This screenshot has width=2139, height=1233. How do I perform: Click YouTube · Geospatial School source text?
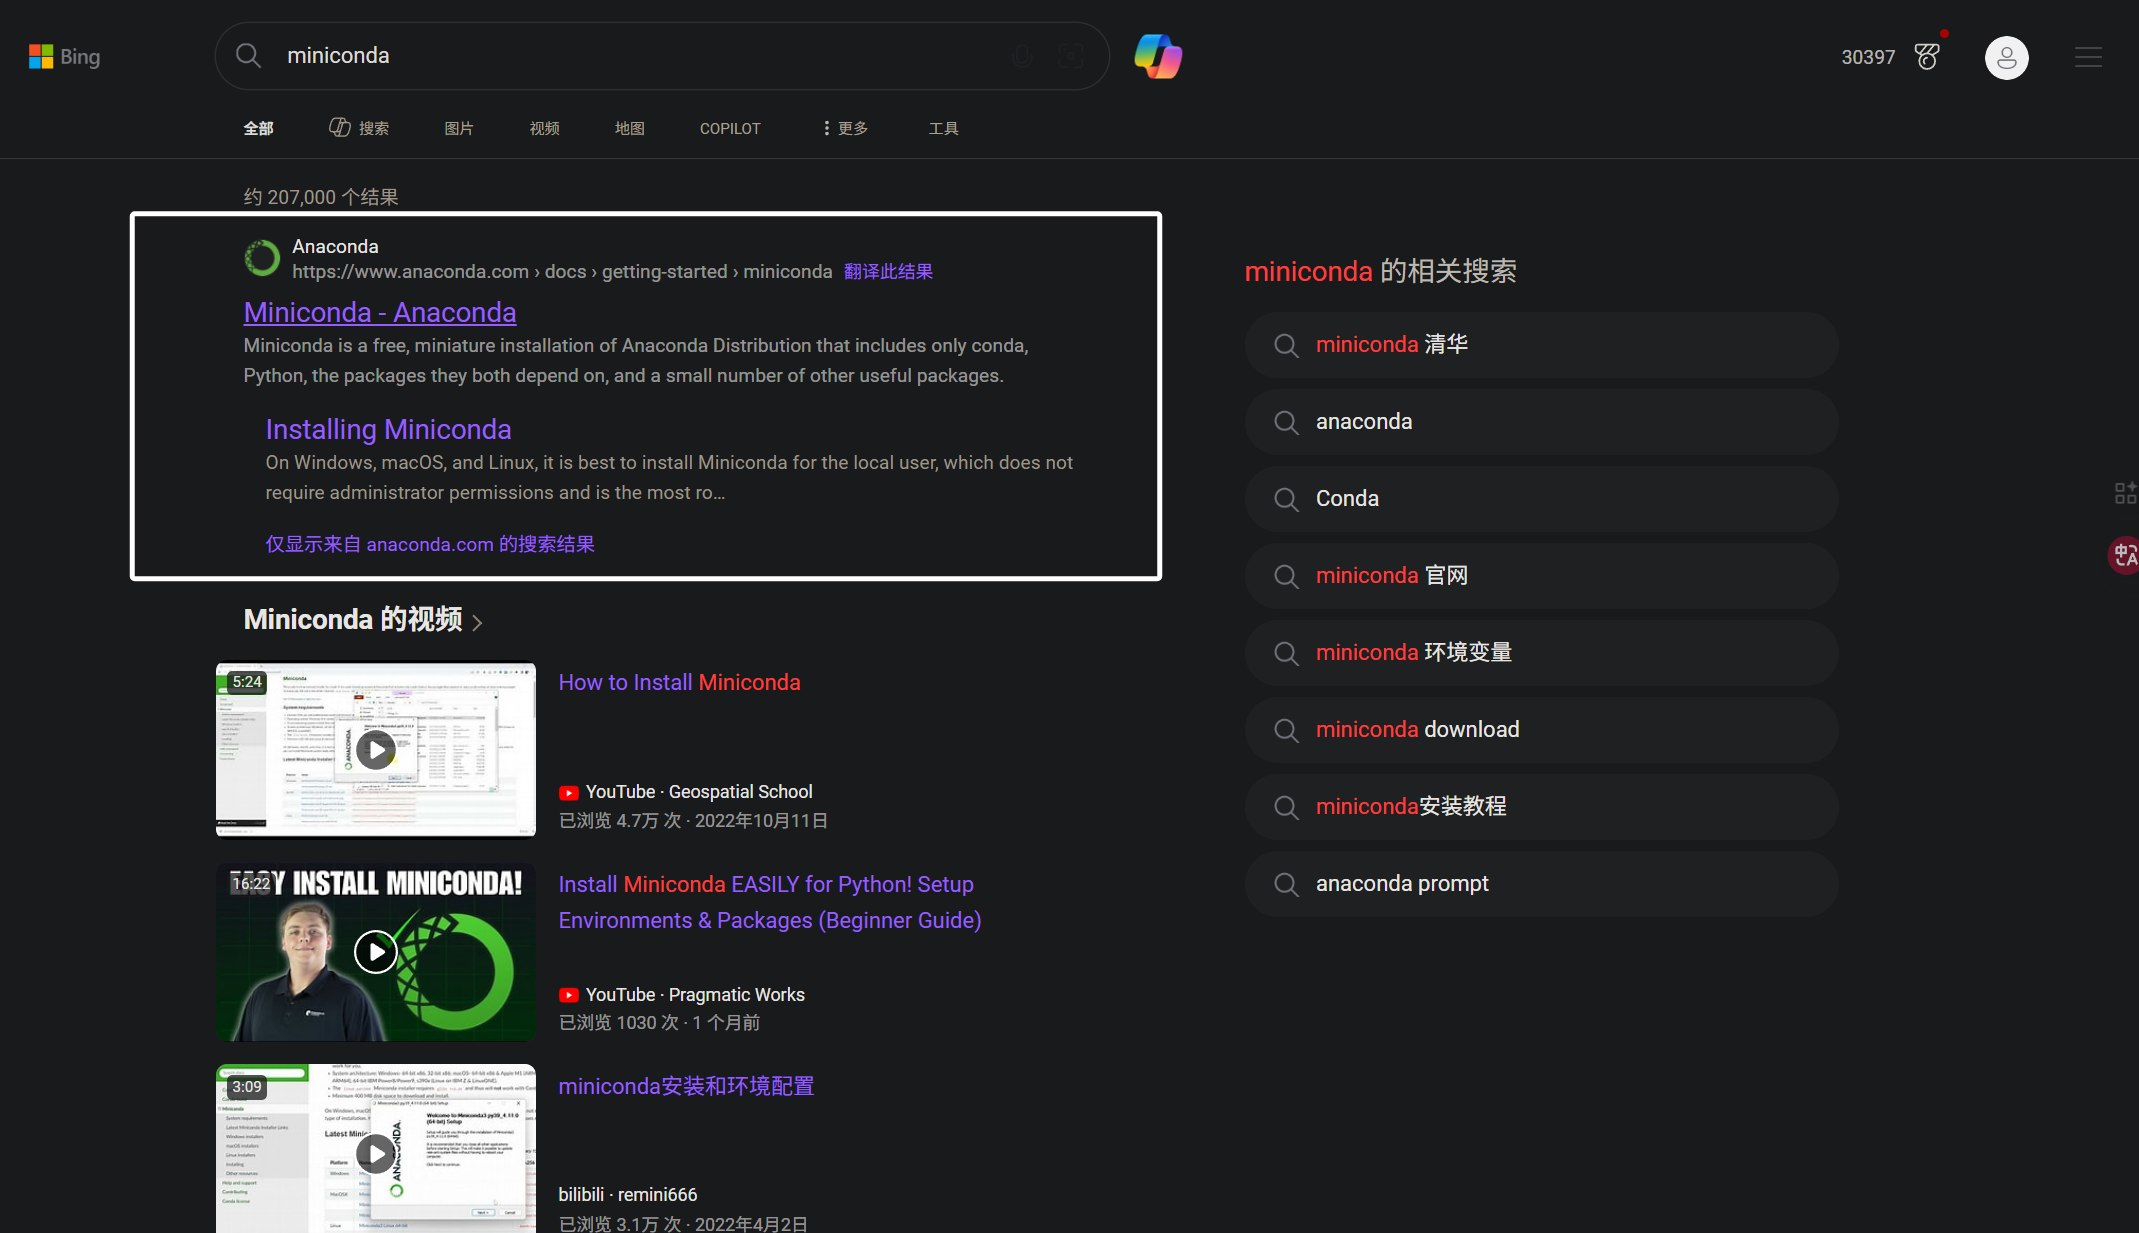point(699,792)
